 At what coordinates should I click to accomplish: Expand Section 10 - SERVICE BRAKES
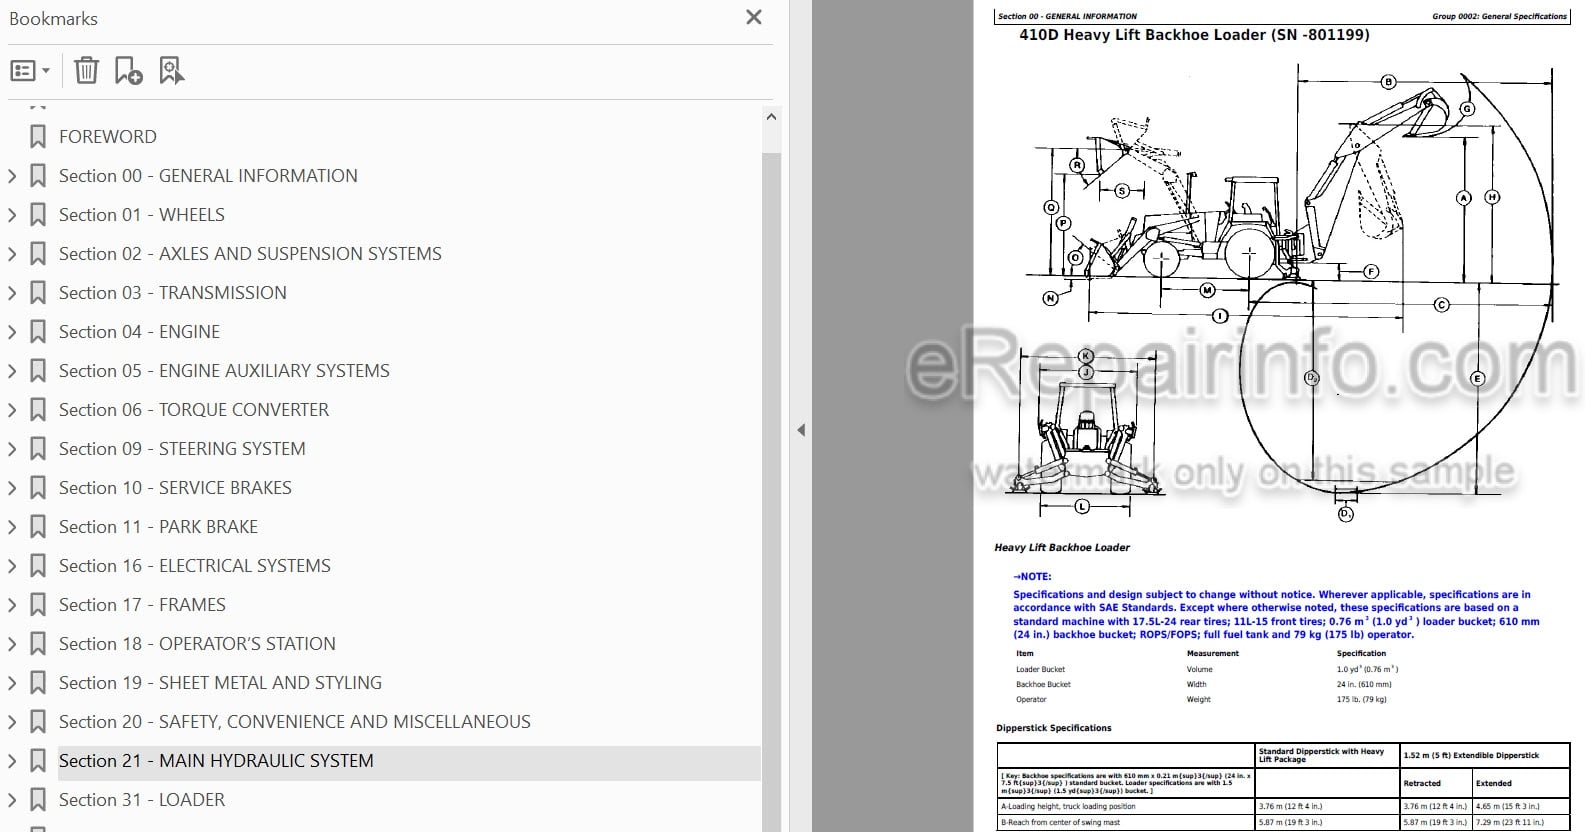pyautogui.click(x=12, y=488)
